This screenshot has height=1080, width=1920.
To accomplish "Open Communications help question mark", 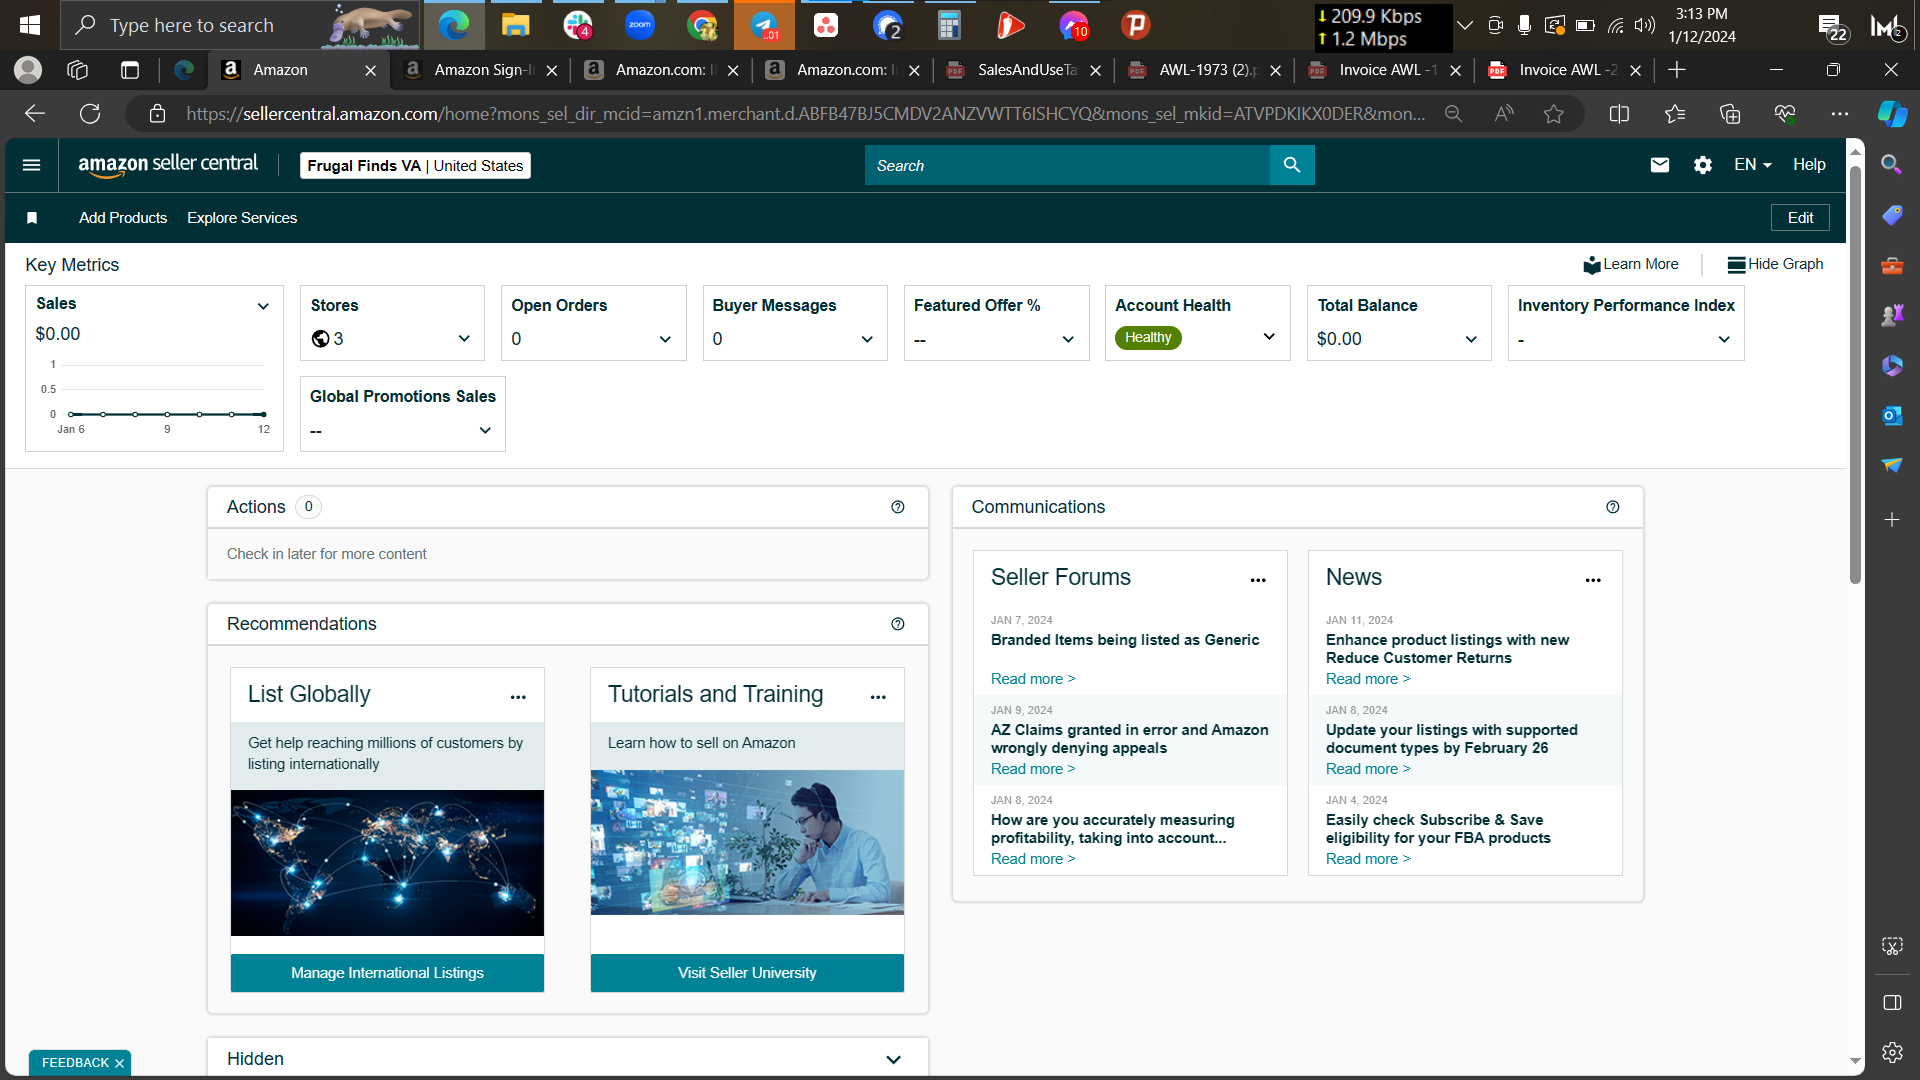I will (1613, 507).
